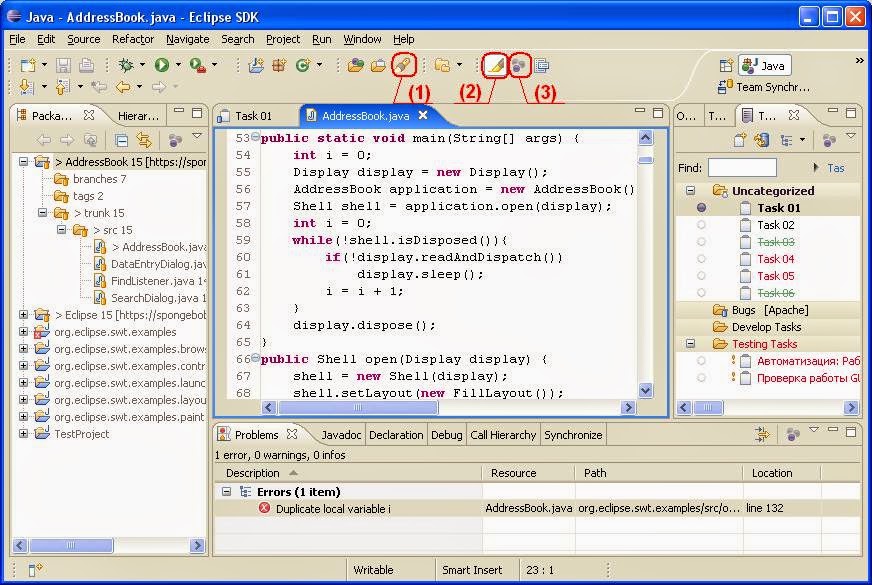Run the program with green play icon
Viewport: 872px width, 585px height.
coord(162,66)
